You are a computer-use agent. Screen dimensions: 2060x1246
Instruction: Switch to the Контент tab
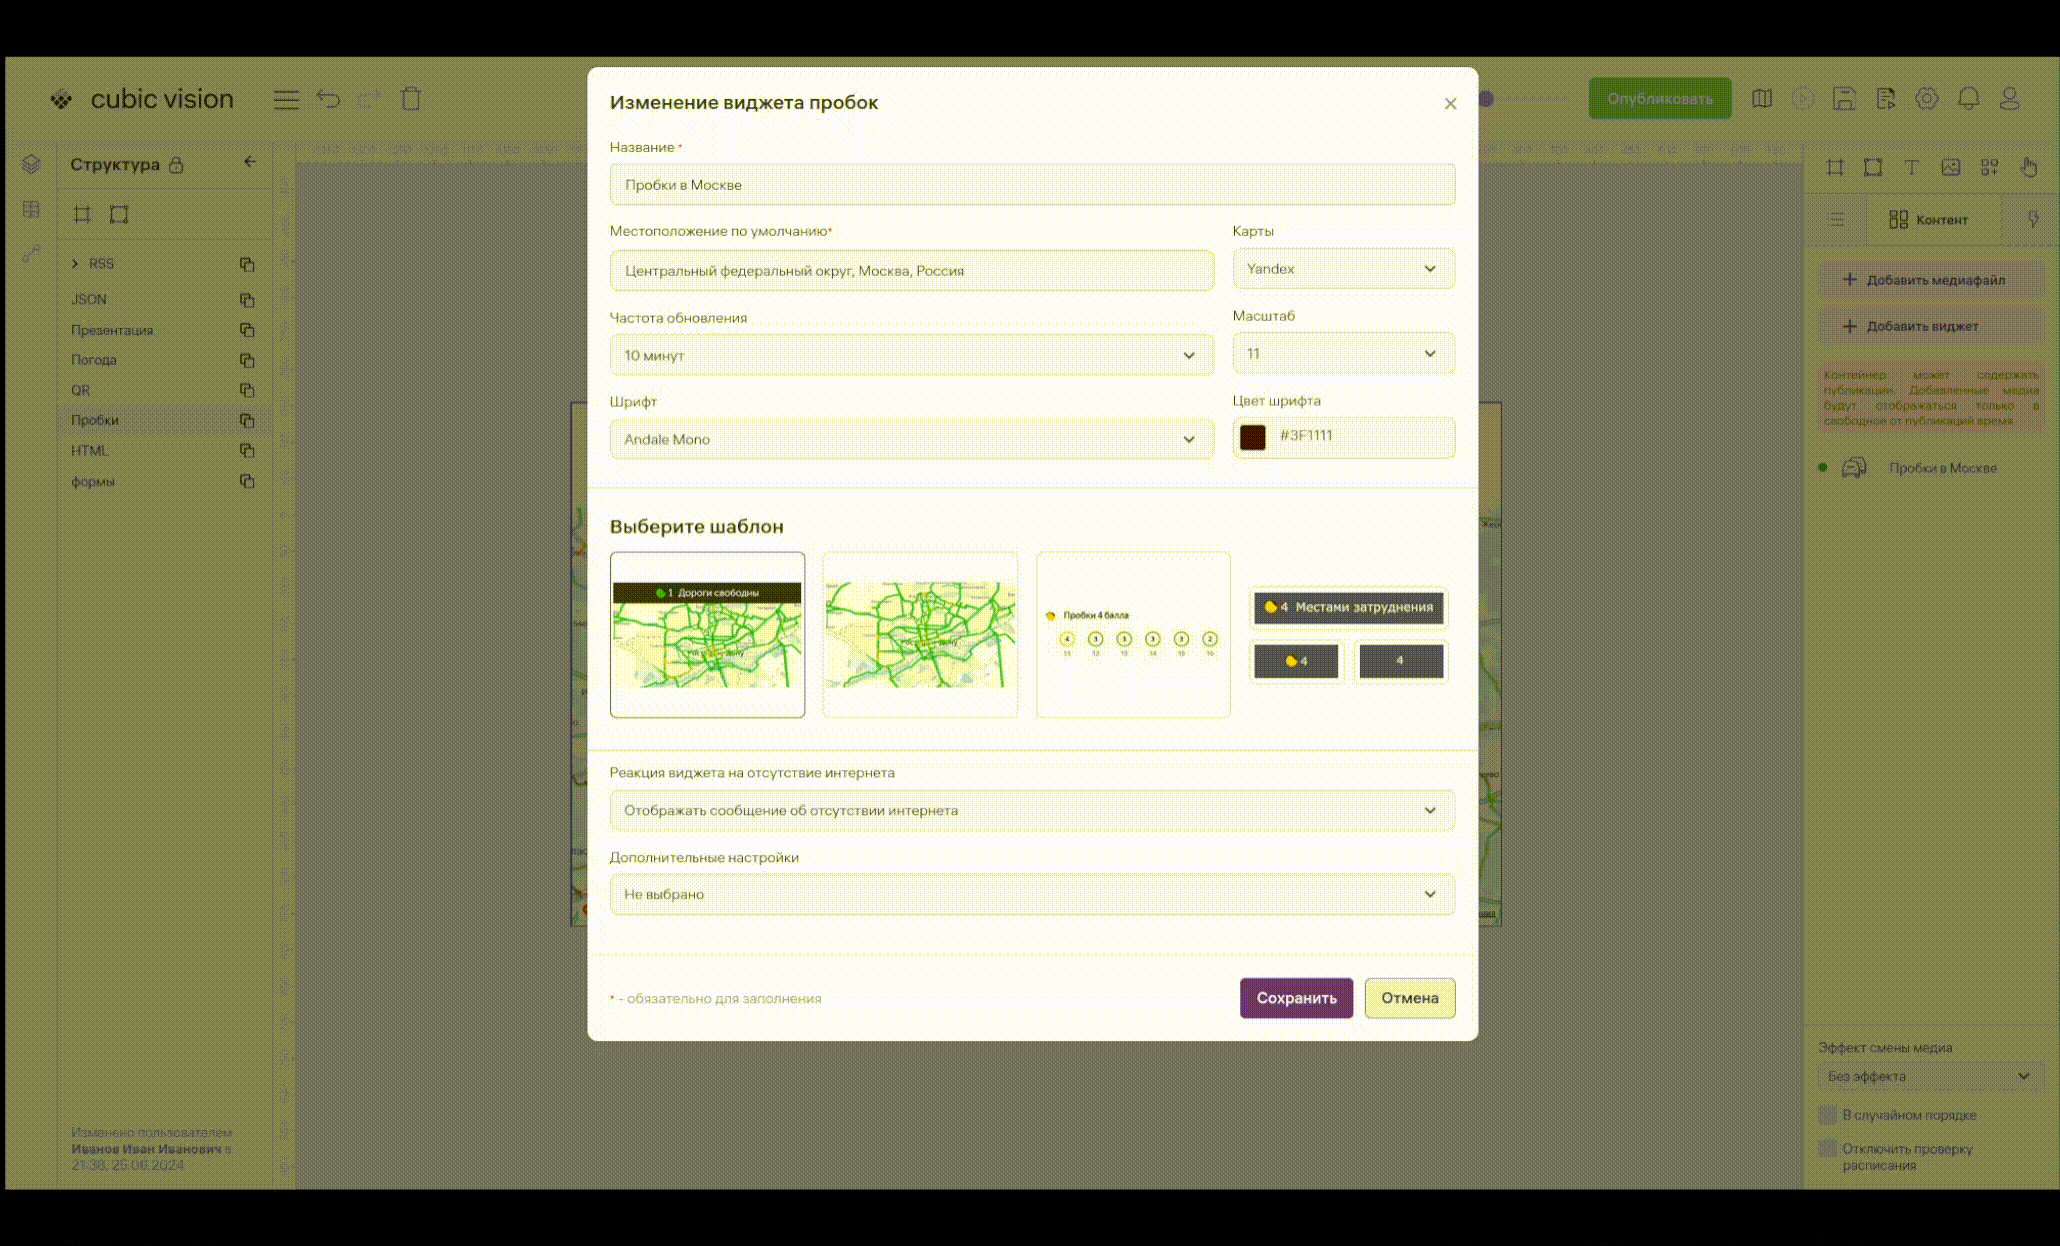point(1928,220)
